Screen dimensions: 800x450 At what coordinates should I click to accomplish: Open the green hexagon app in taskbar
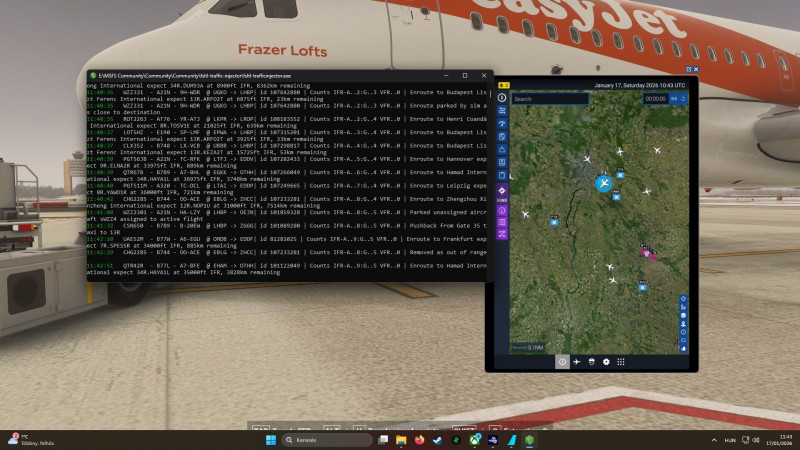point(530,440)
